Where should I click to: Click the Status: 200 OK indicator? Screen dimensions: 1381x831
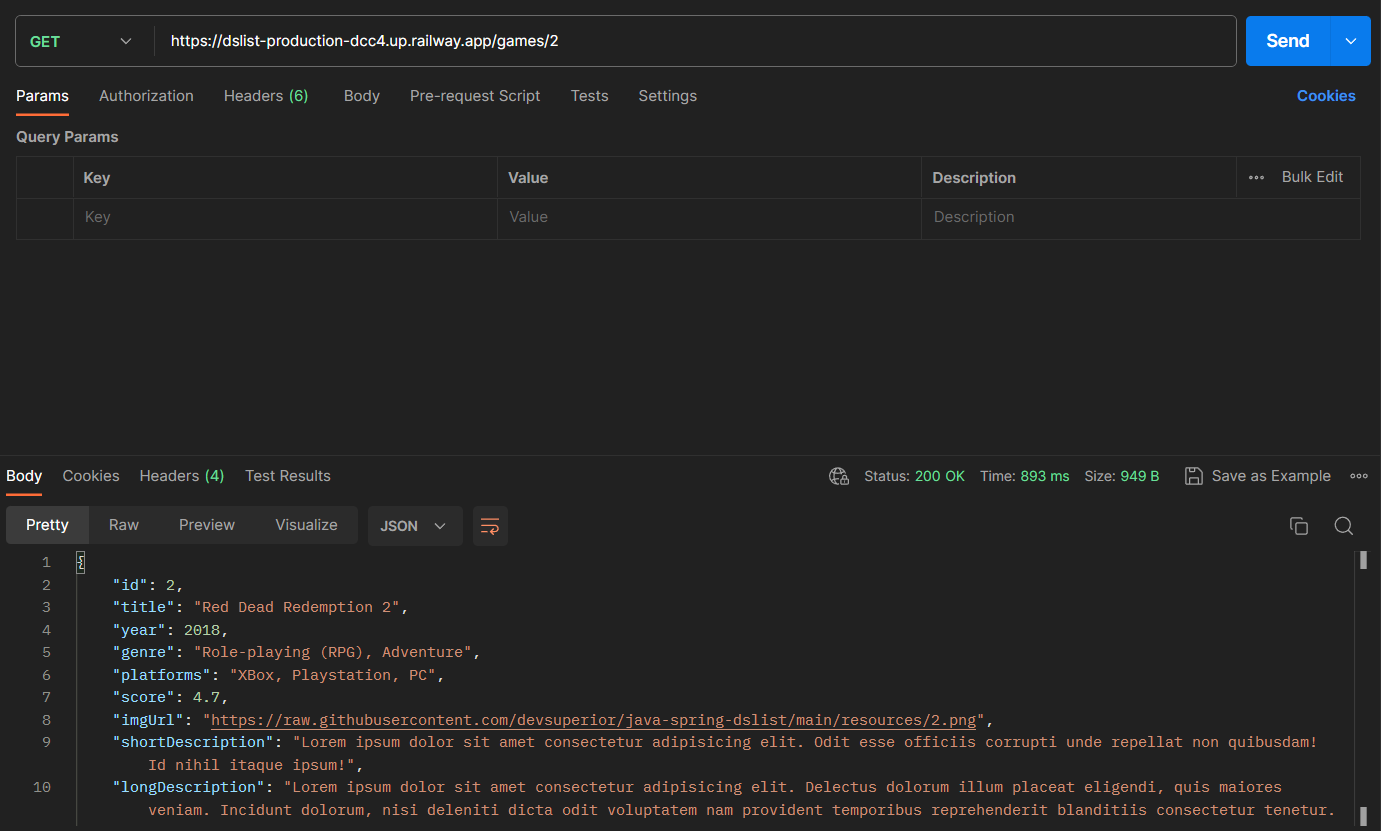click(915, 476)
